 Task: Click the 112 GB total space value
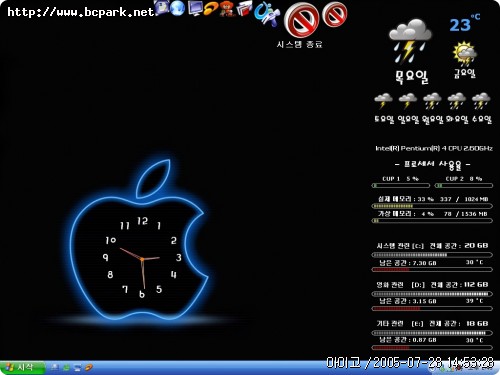tap(476, 285)
